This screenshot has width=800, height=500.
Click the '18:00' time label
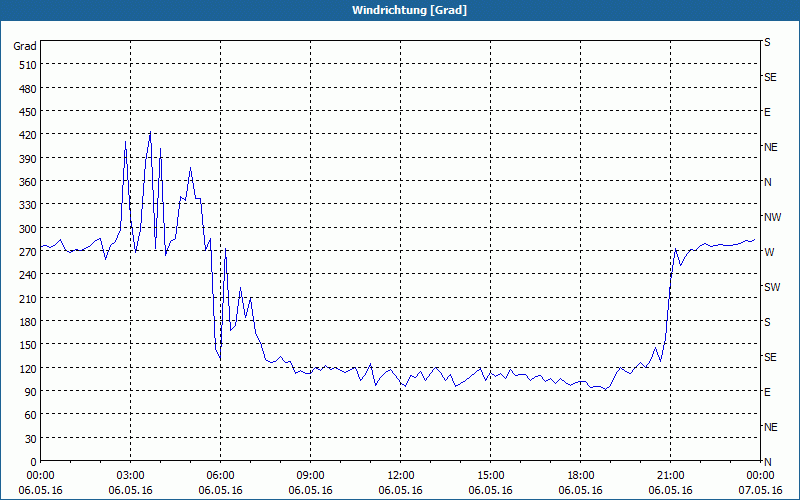(x=581, y=476)
